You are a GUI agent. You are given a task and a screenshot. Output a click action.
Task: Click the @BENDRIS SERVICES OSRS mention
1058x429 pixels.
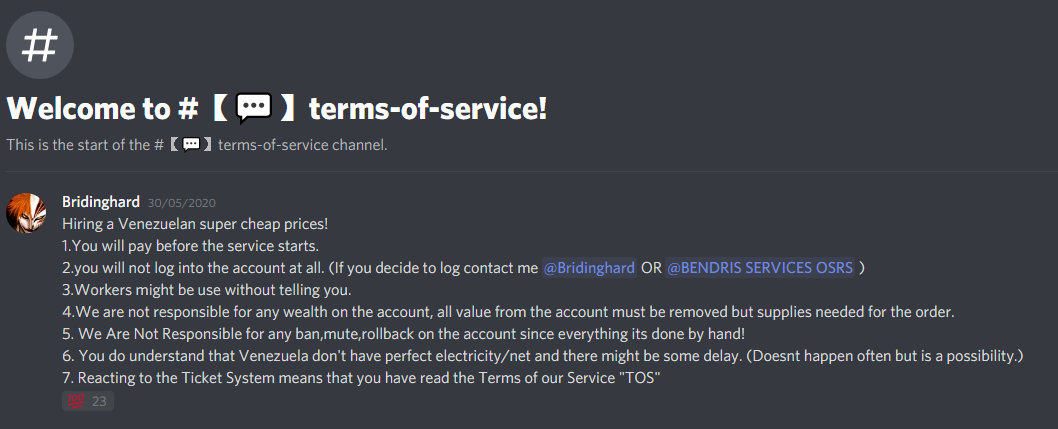[760, 268]
